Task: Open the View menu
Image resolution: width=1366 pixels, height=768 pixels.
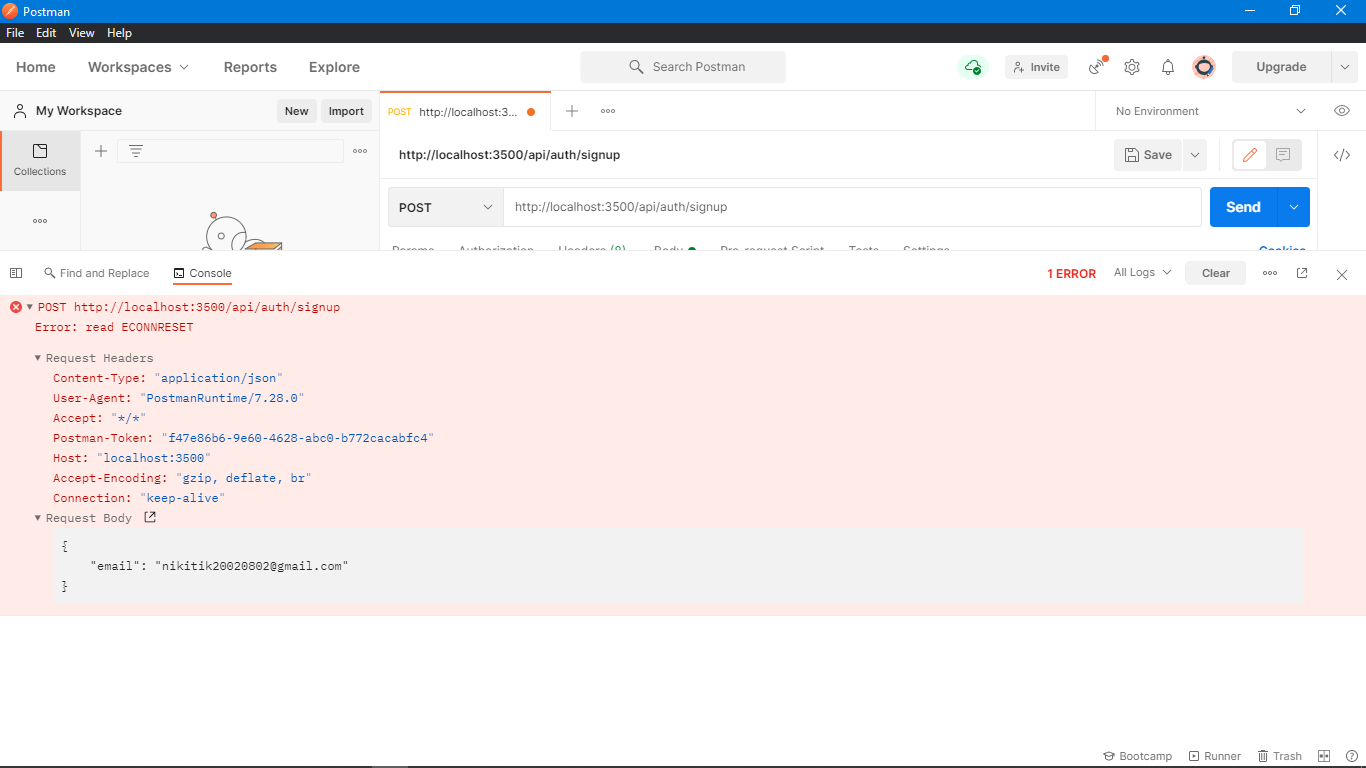Action: [82, 33]
